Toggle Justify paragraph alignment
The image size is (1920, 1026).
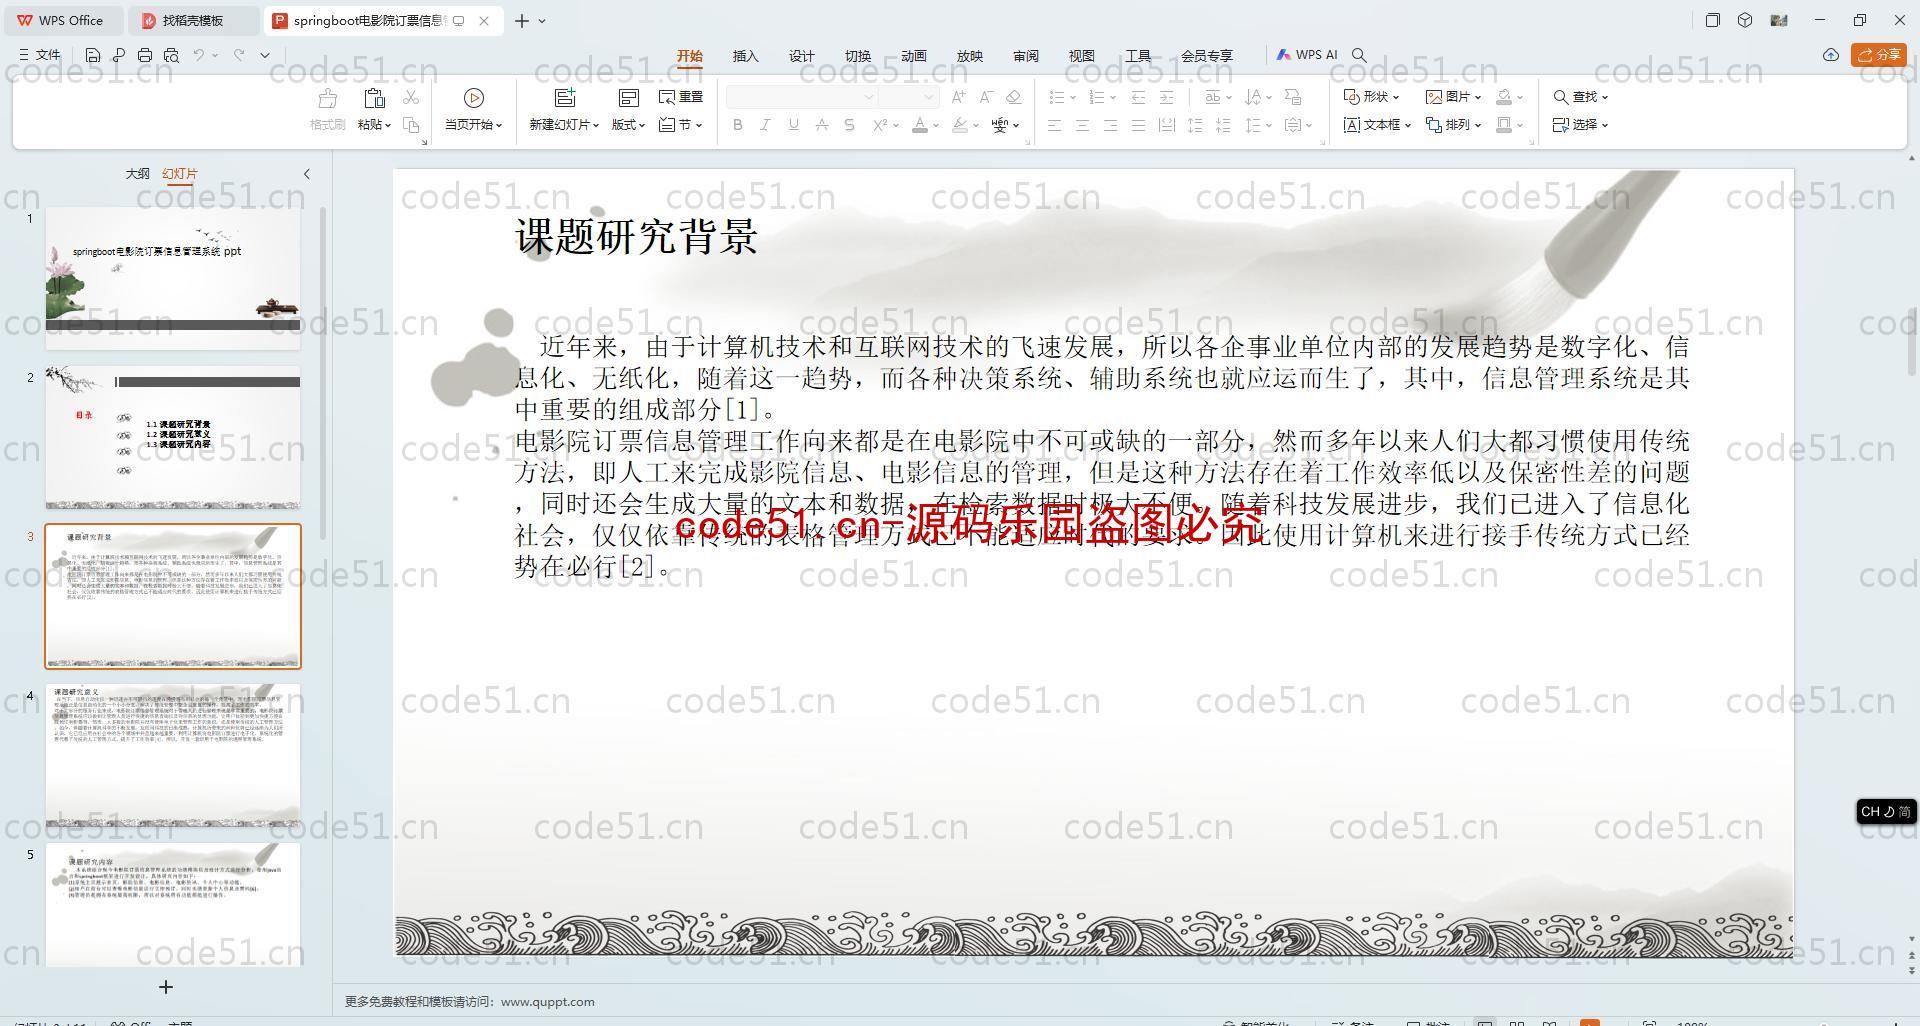[1138, 125]
